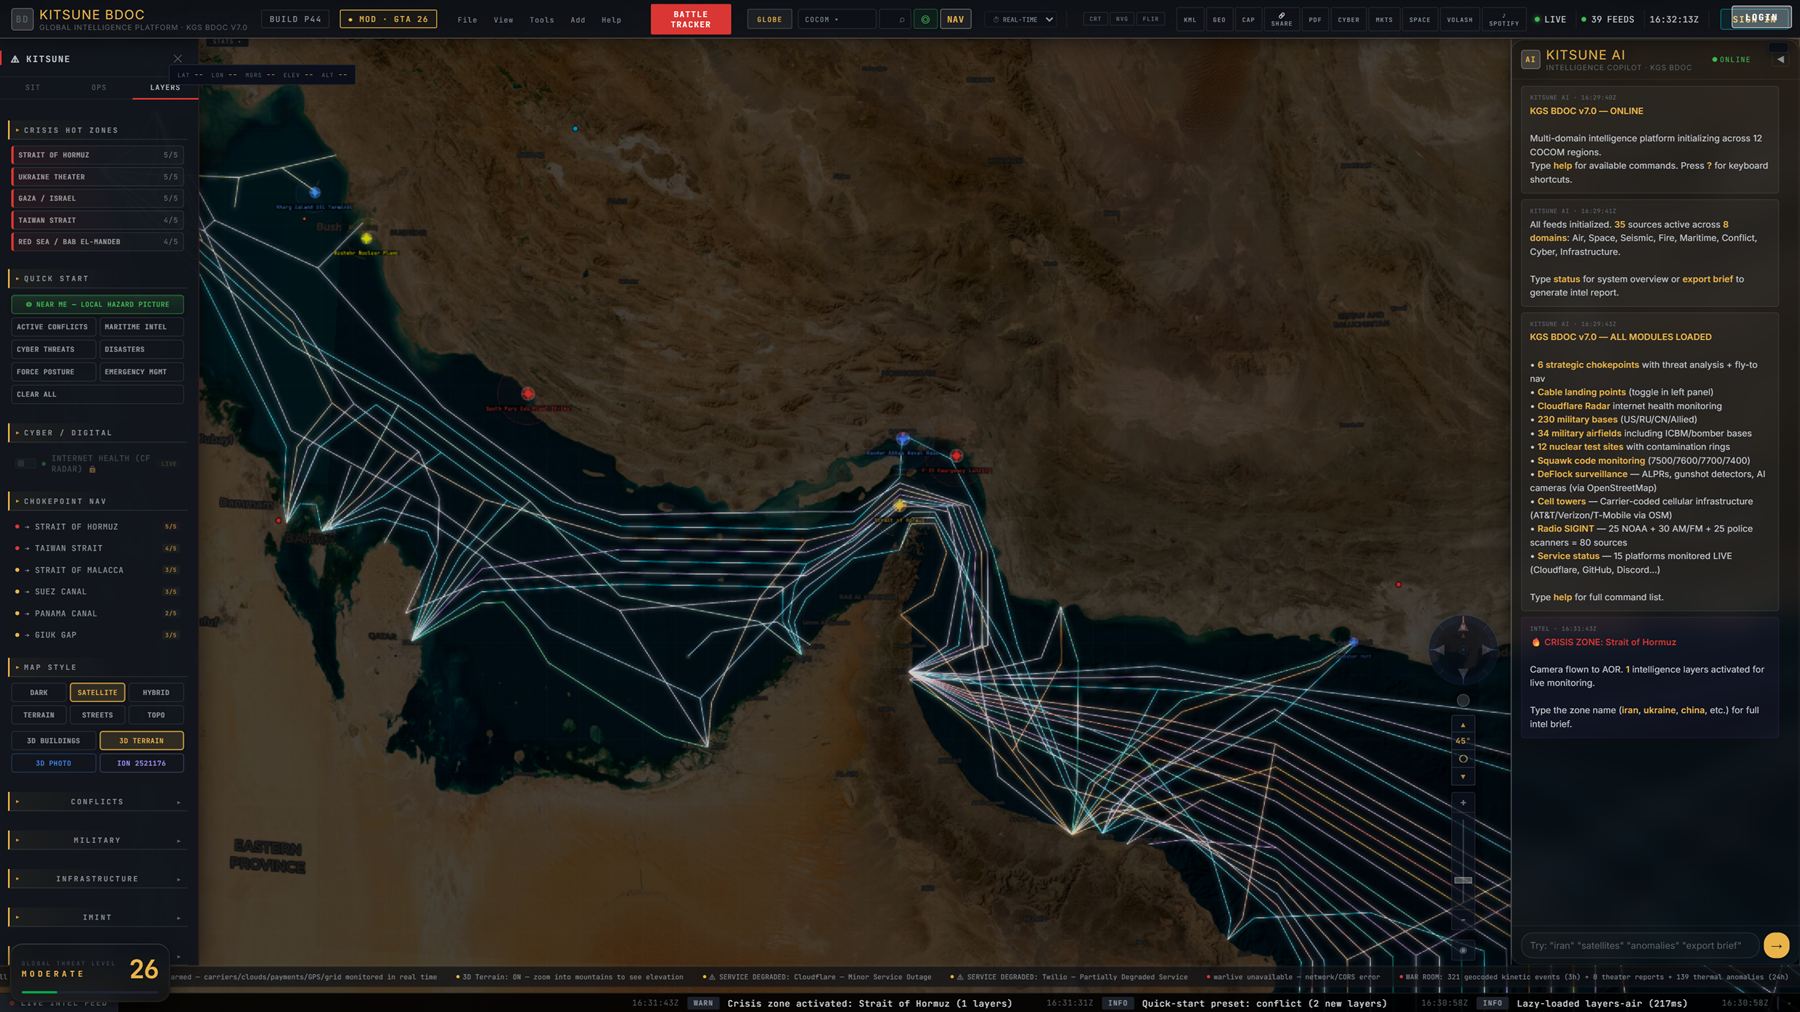1800x1012 pixels.
Task: Click the tilt-down triangle below 45°
Action: coord(1463,776)
